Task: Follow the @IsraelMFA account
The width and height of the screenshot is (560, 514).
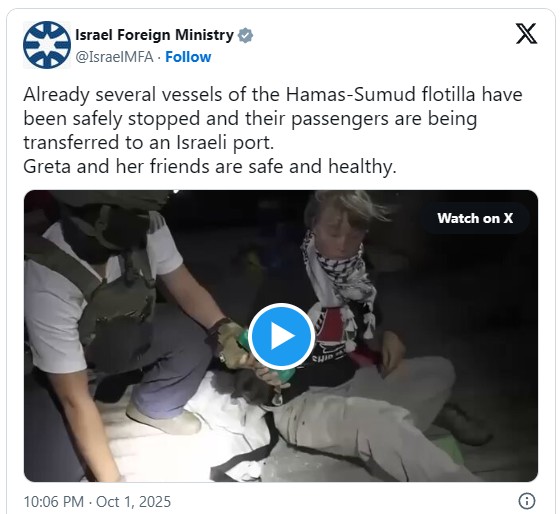Action: (x=188, y=57)
